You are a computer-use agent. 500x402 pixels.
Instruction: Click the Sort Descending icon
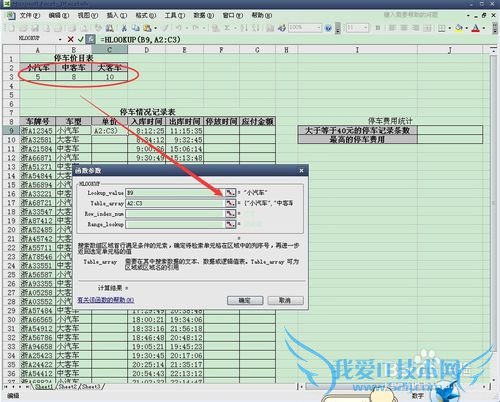[x=256, y=28]
